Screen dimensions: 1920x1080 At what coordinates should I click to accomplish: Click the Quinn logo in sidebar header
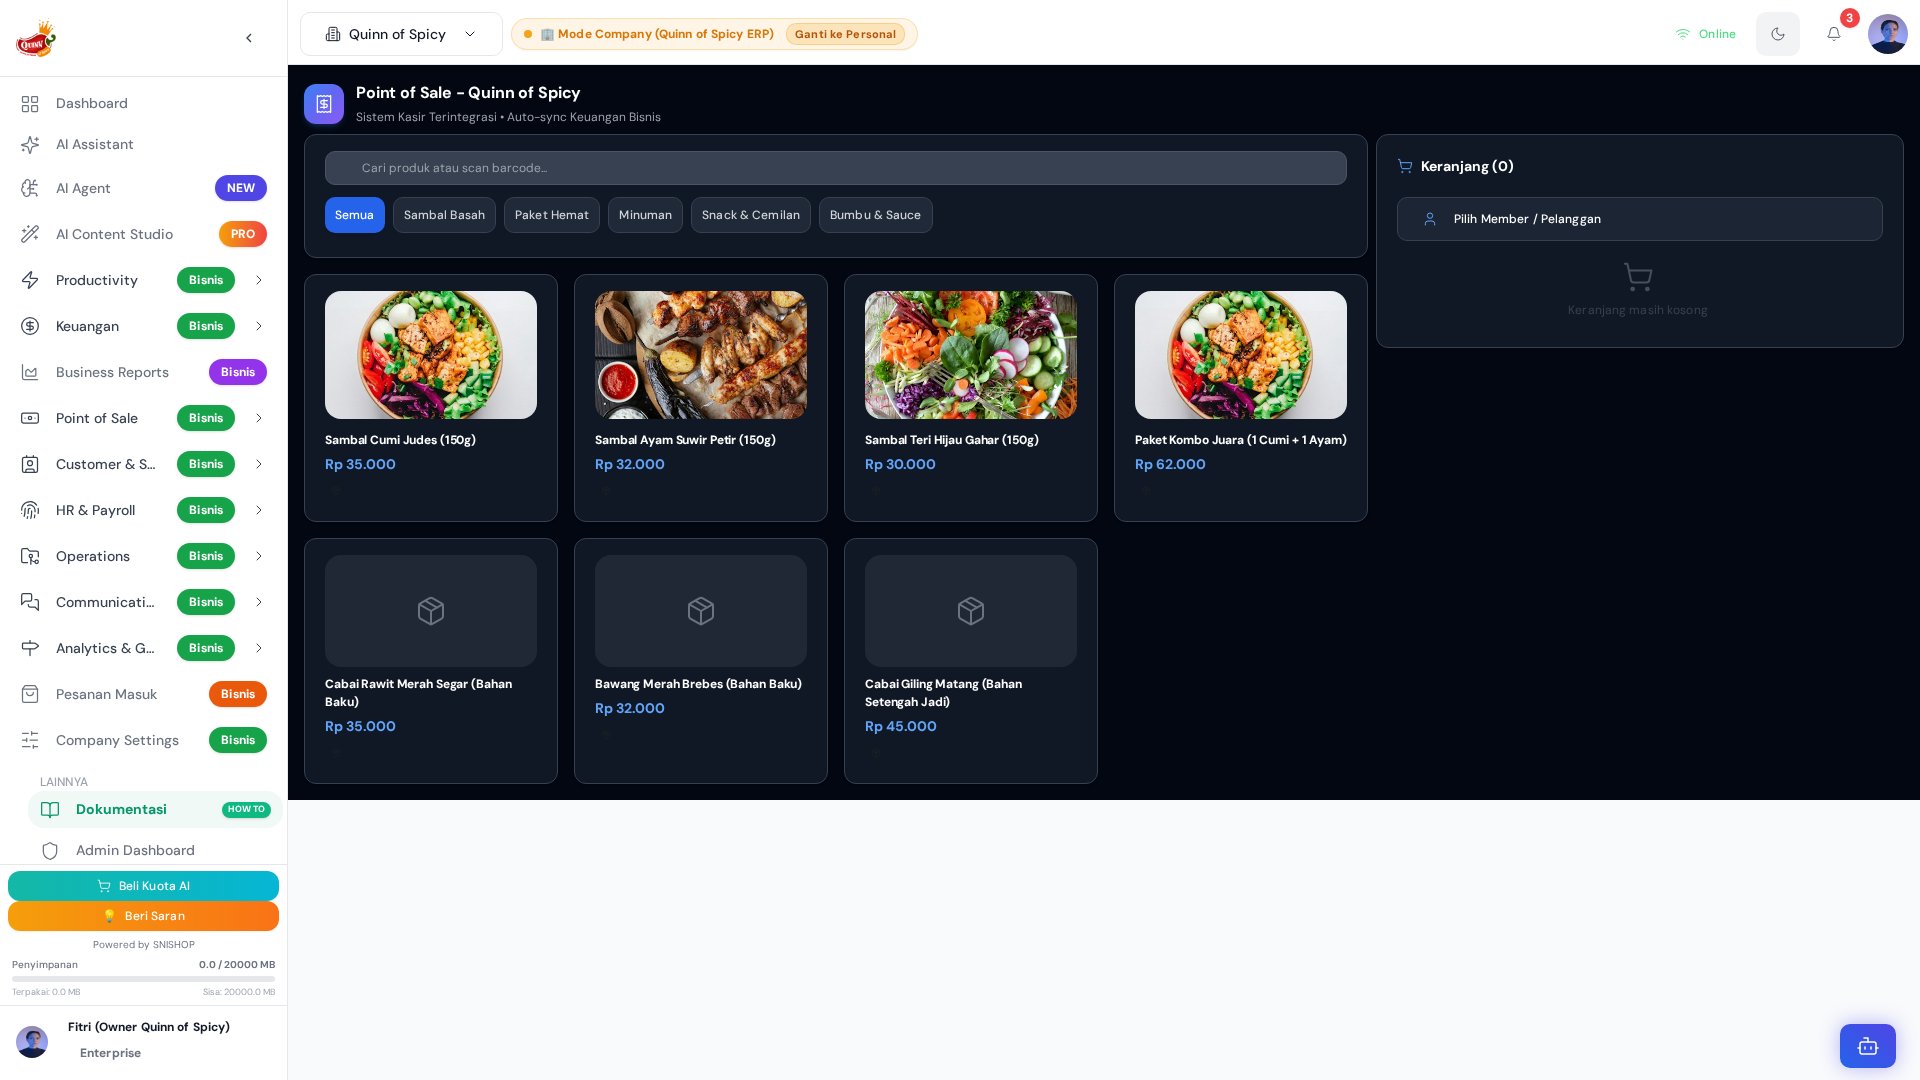(x=36, y=39)
